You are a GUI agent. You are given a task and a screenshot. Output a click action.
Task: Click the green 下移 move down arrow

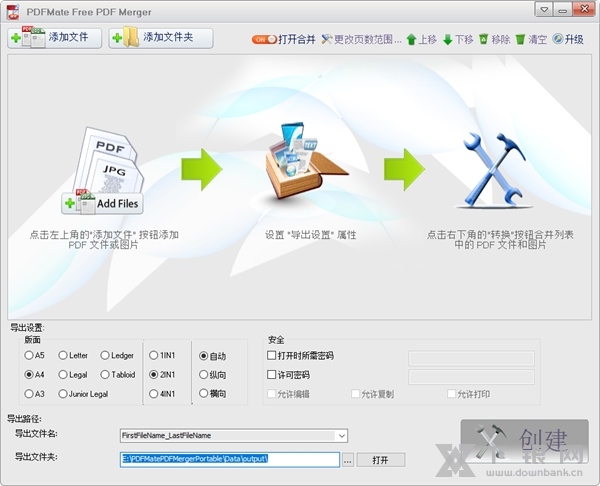point(447,39)
